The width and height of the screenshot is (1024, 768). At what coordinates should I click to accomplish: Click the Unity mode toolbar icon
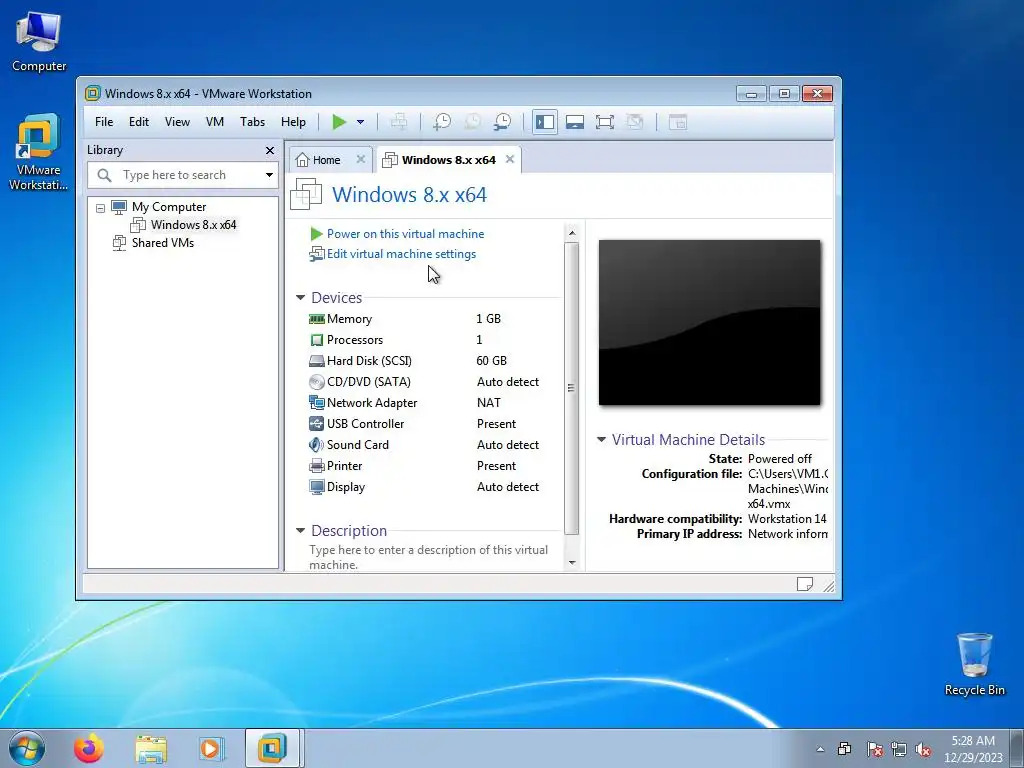635,122
